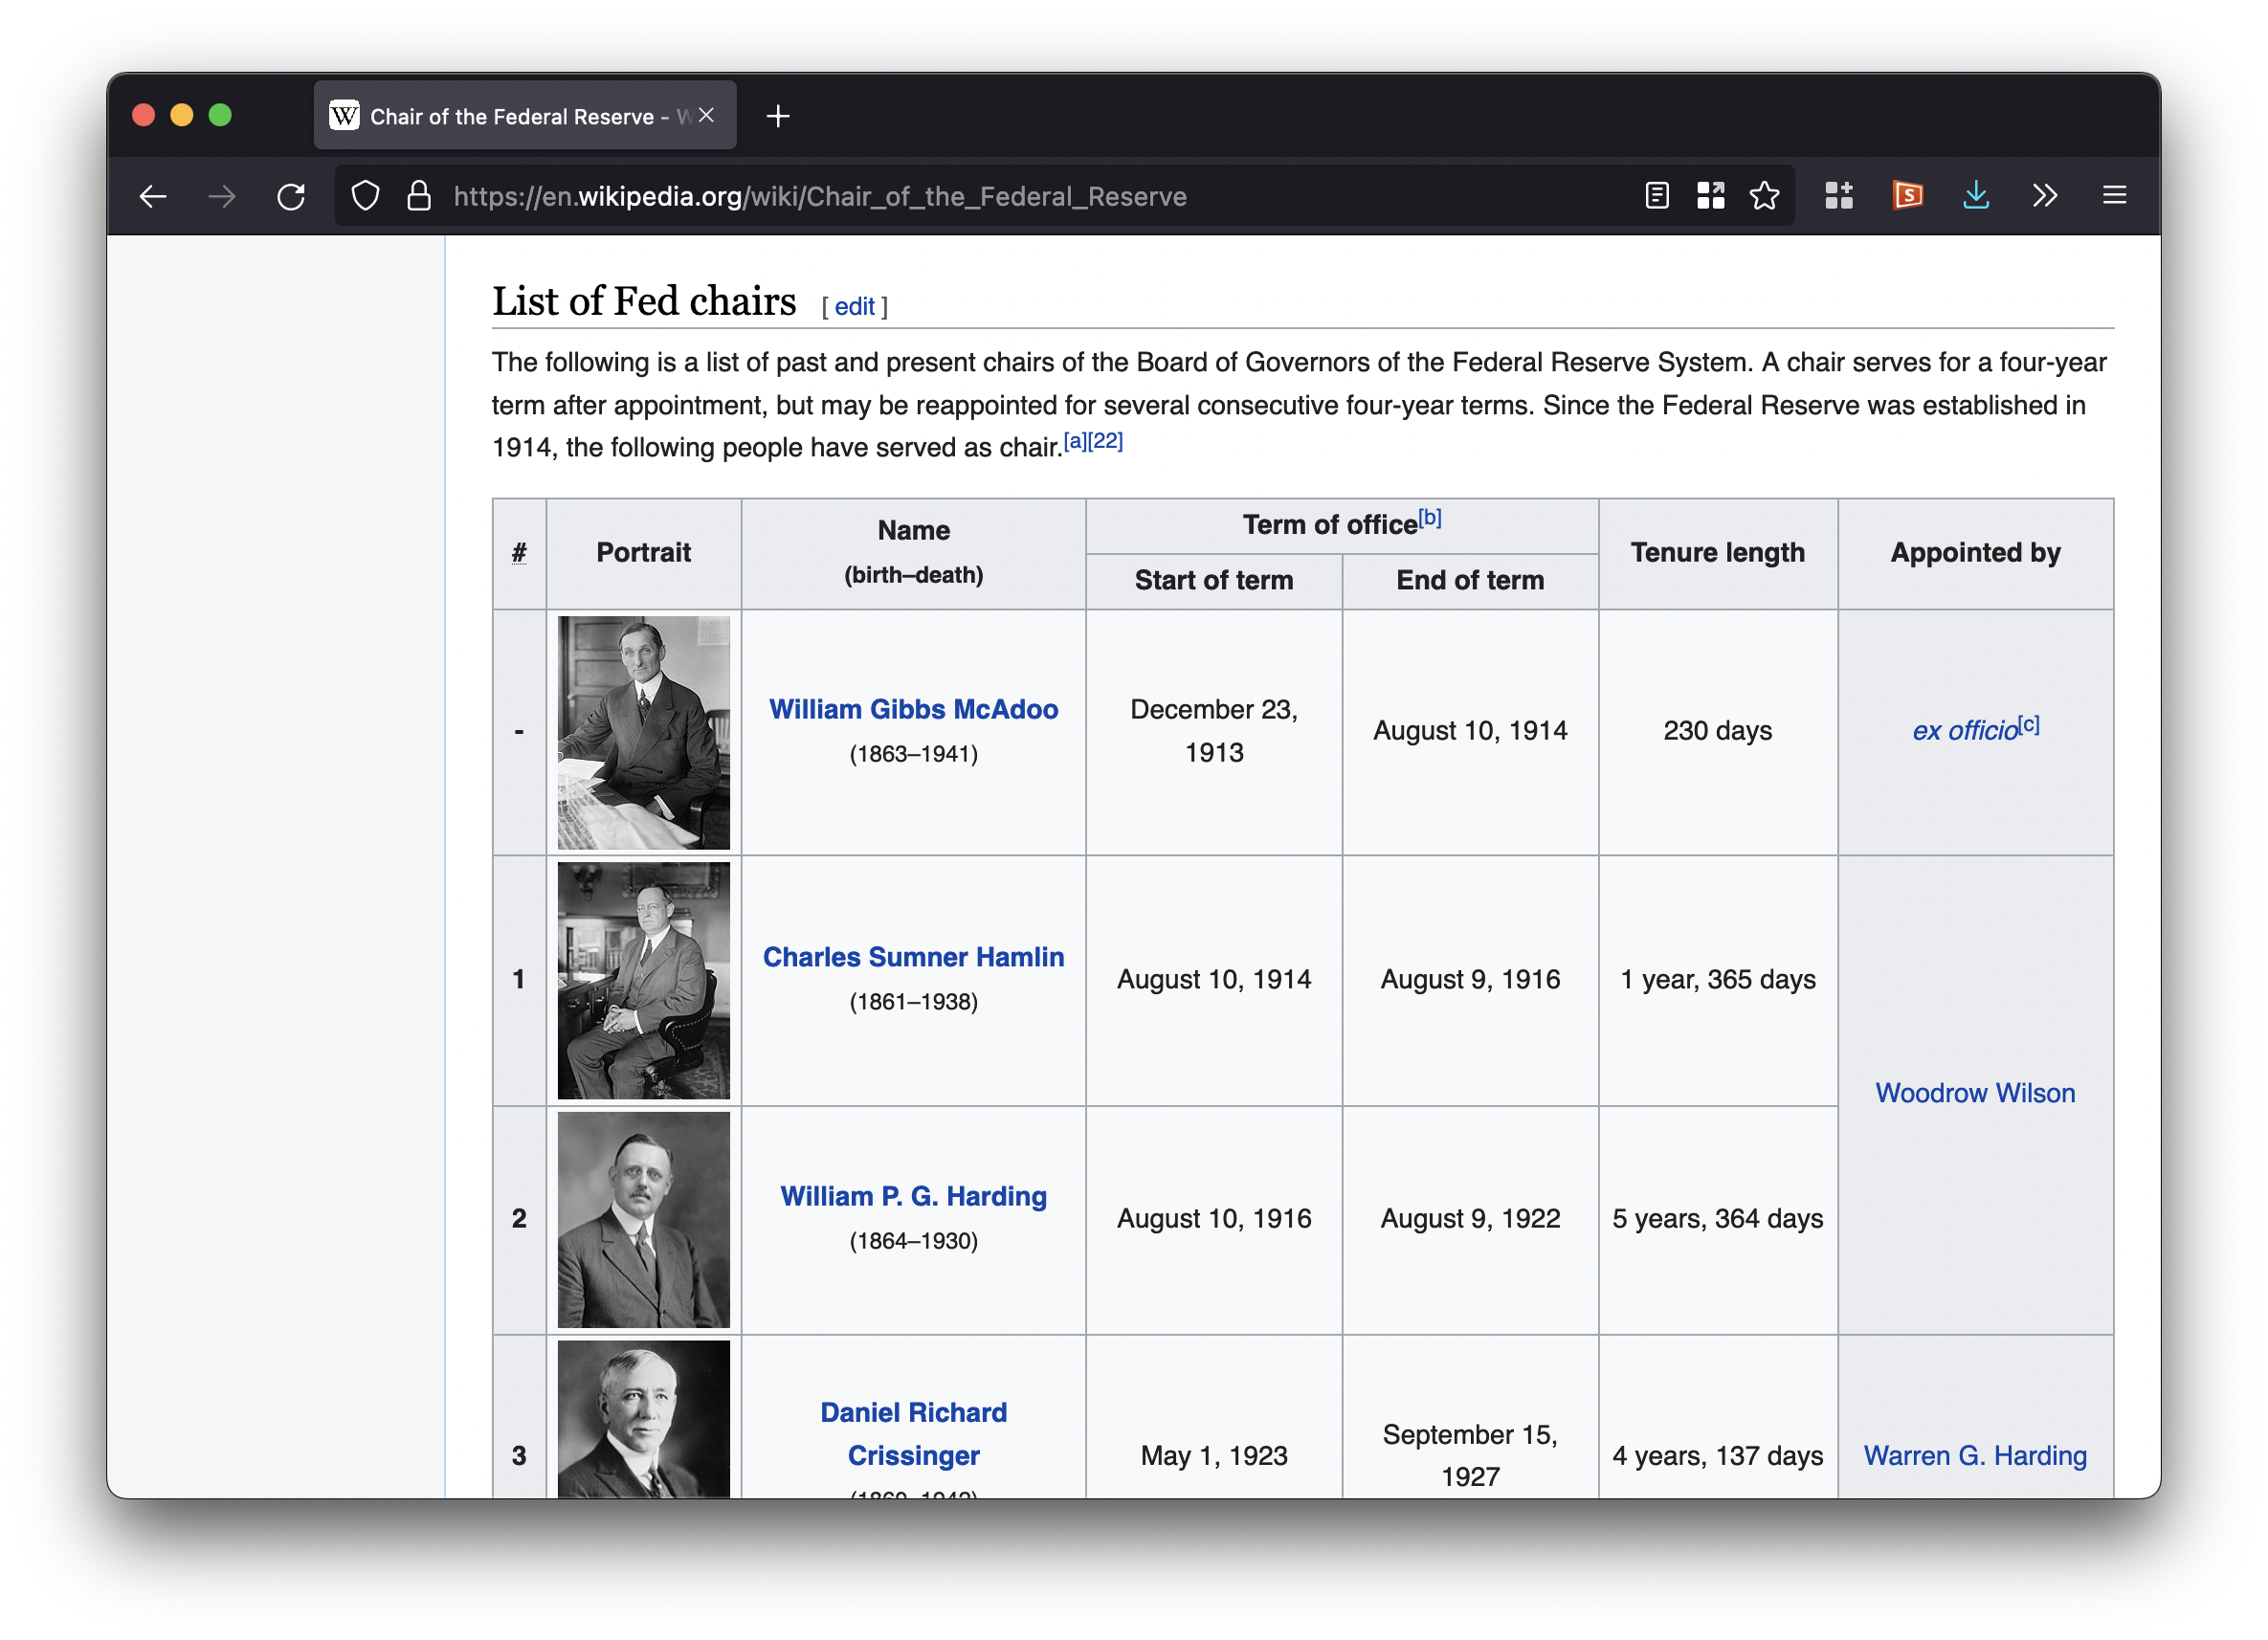
Task: Click the site security padlock icon
Action: (419, 196)
